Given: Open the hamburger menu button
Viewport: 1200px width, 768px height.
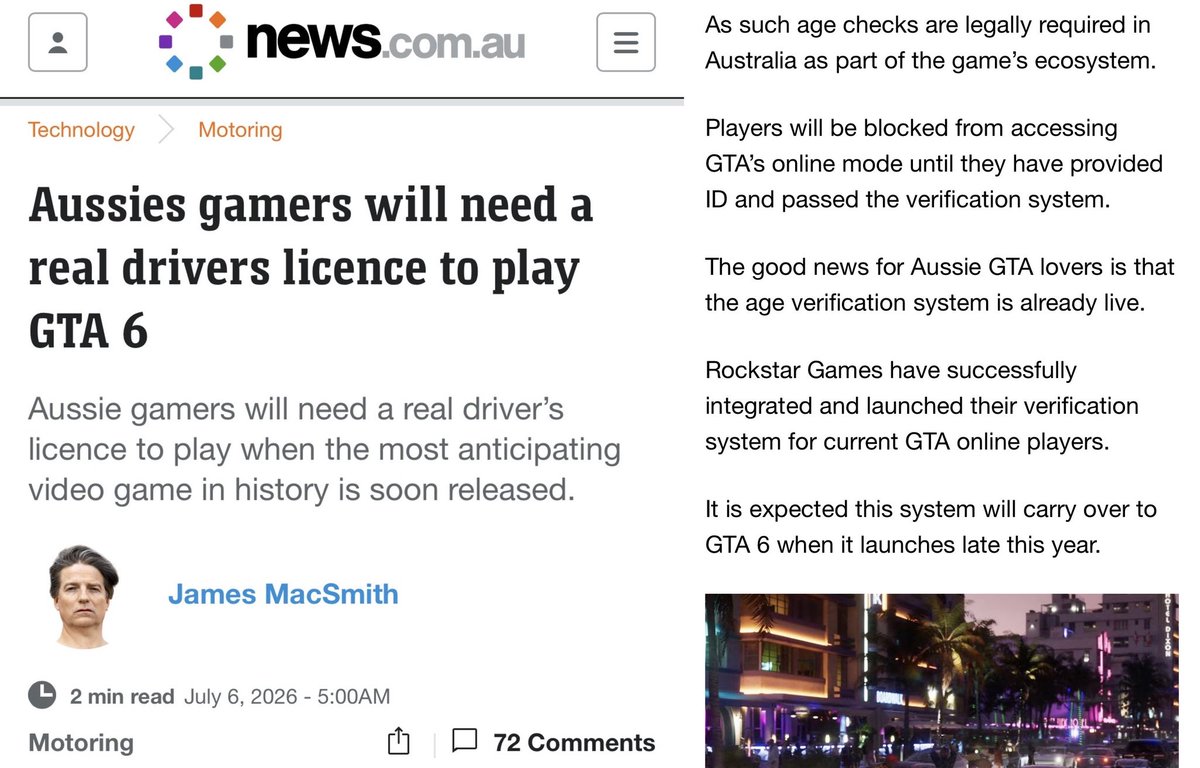Looking at the screenshot, I should (x=626, y=42).
